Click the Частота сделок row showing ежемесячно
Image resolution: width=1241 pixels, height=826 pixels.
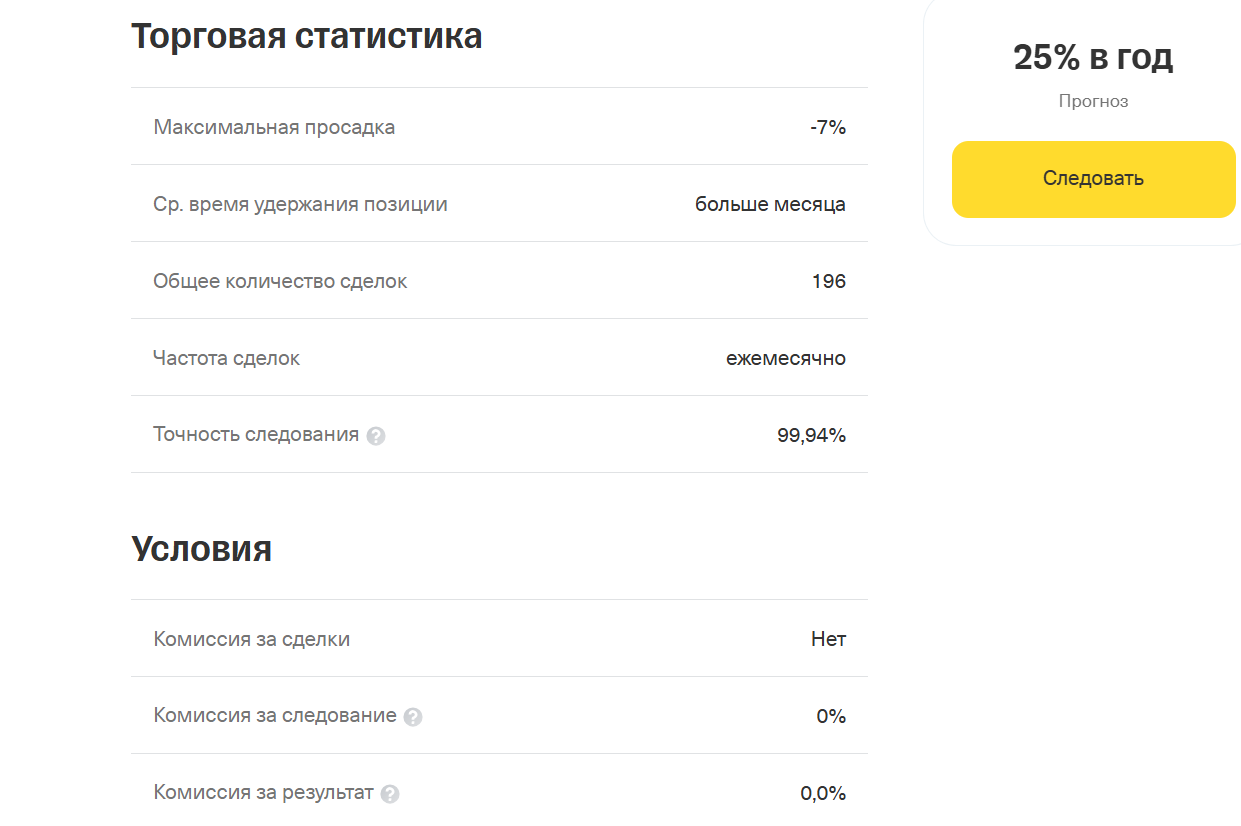coord(500,357)
